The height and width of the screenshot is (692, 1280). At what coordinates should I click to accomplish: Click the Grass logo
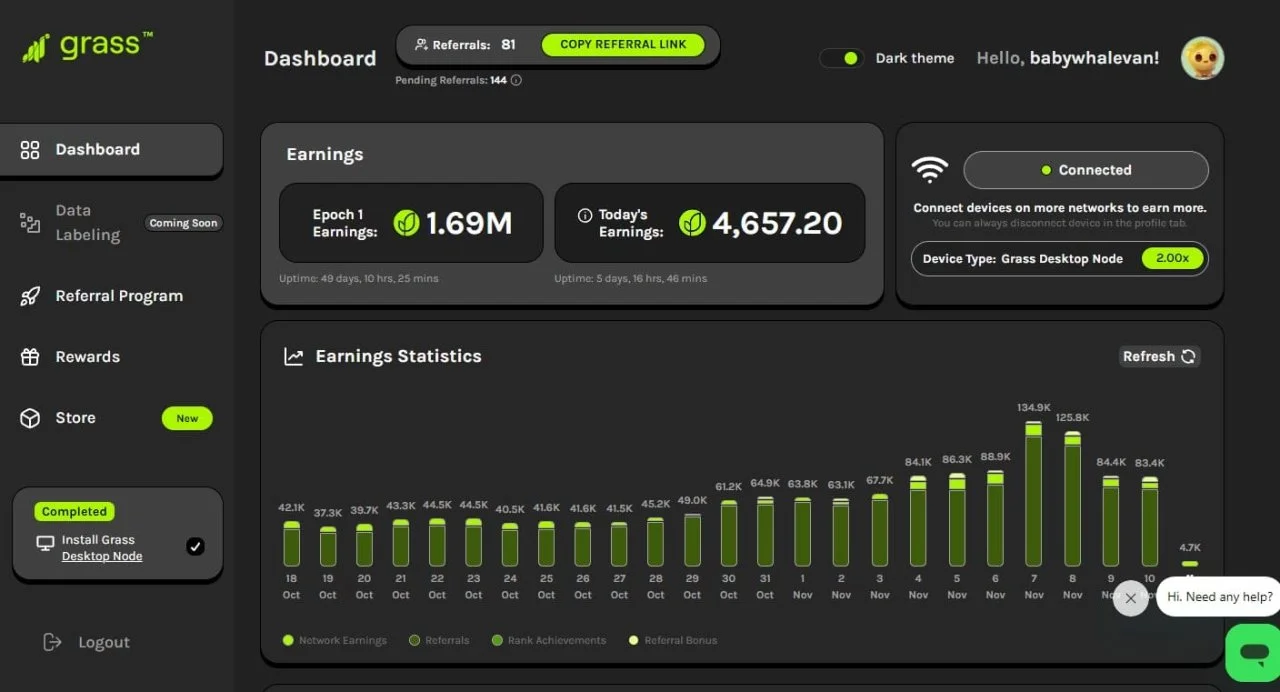click(88, 47)
